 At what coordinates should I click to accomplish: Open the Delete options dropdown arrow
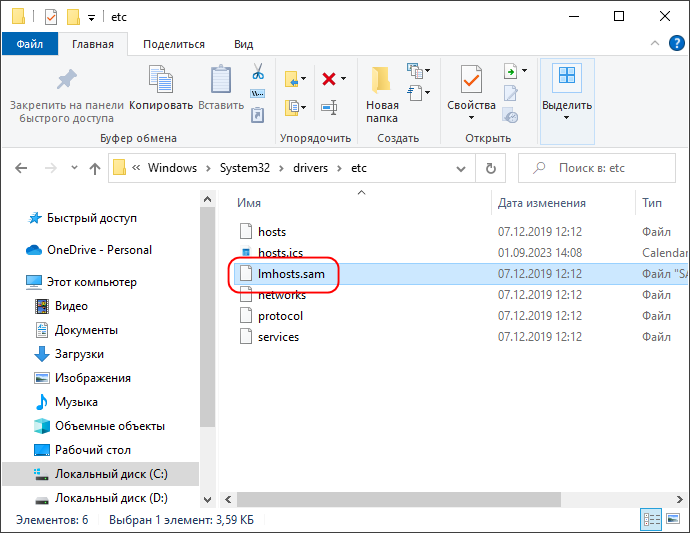[343, 79]
